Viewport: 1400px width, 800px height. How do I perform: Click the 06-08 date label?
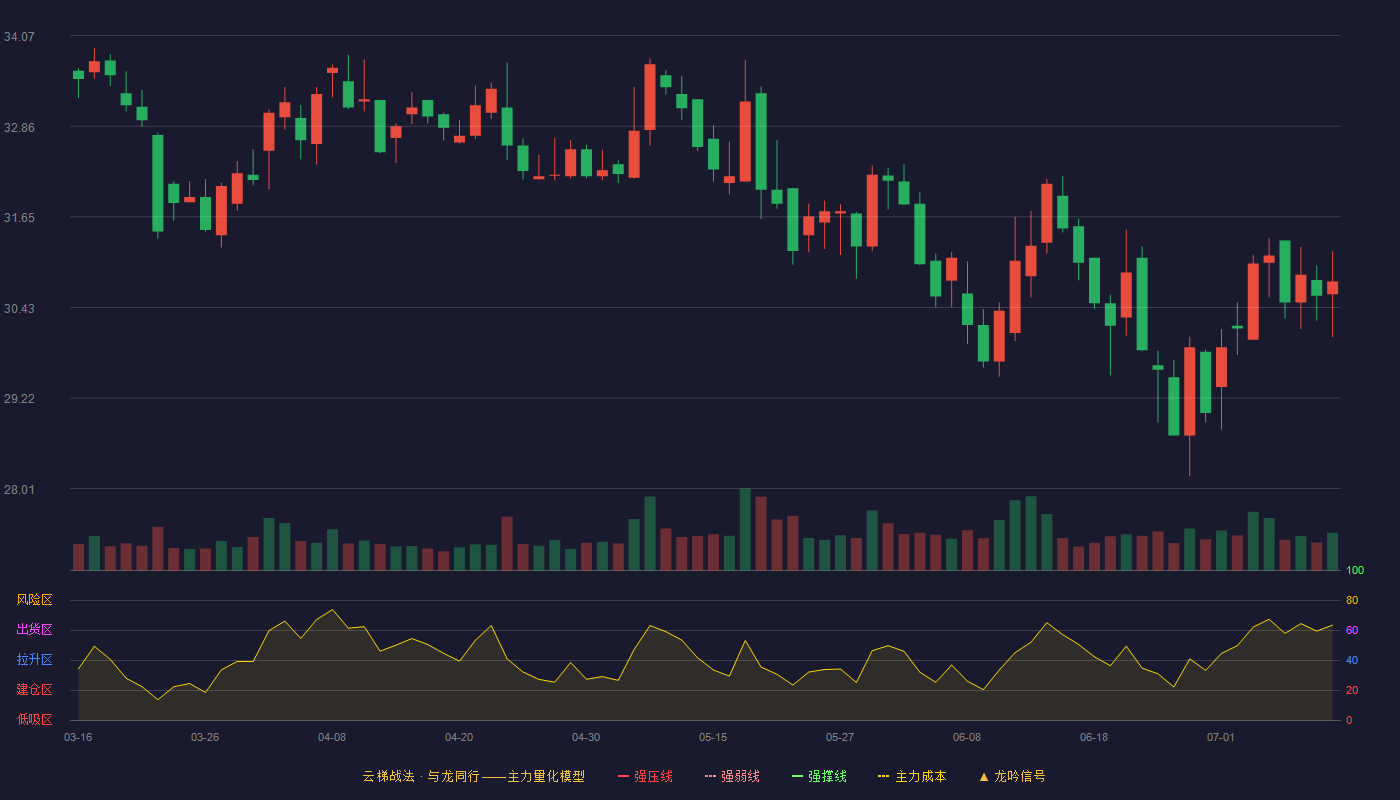pos(967,737)
